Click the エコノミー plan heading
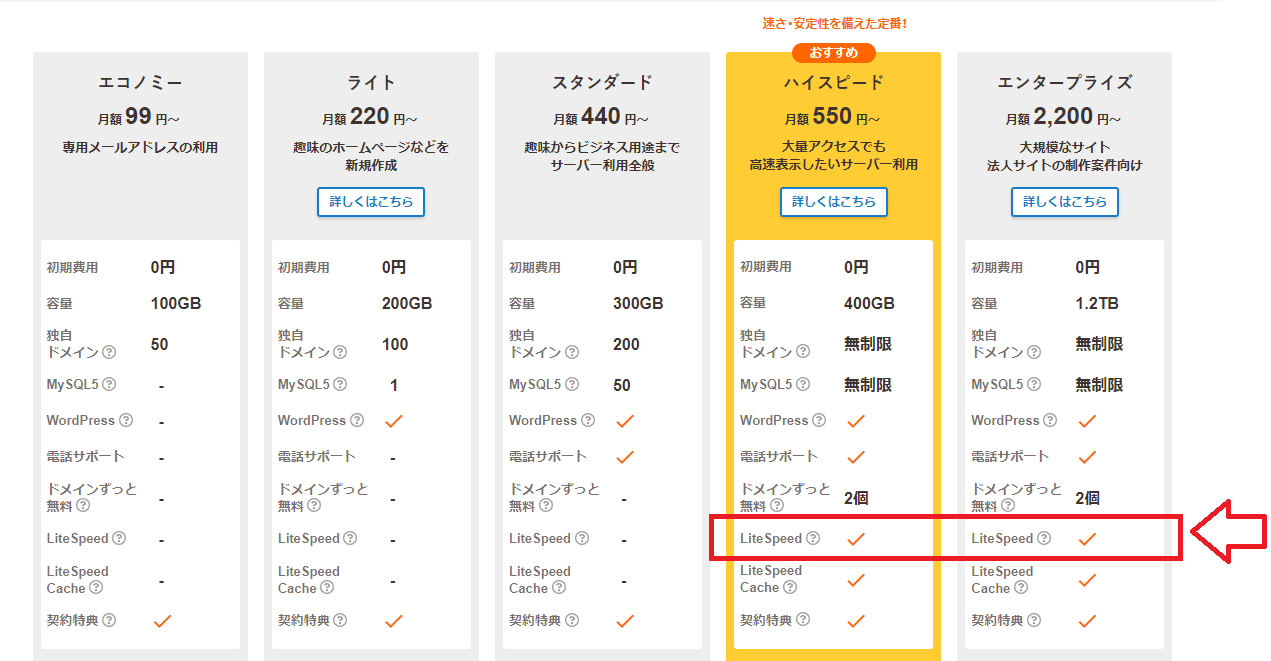Viewport: 1271px width, 661px height. (x=140, y=82)
